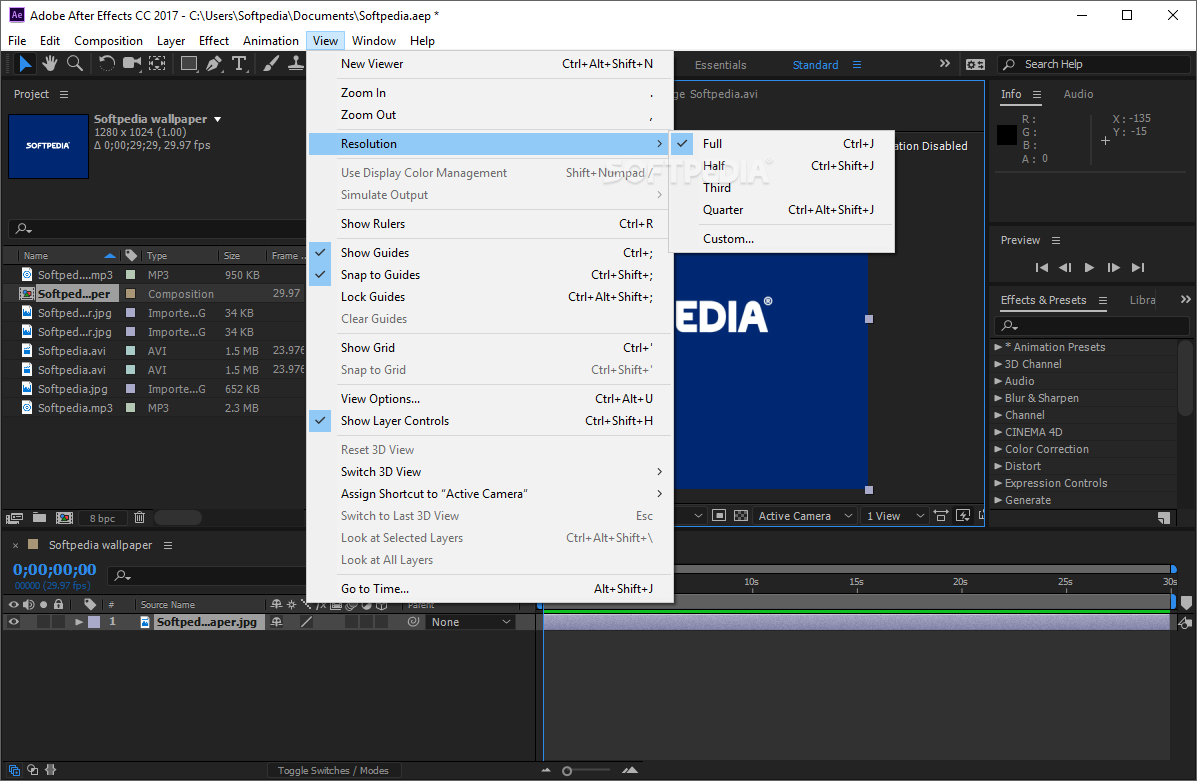Expand the Distort effects category
The width and height of the screenshot is (1197, 781).
[x=999, y=466]
